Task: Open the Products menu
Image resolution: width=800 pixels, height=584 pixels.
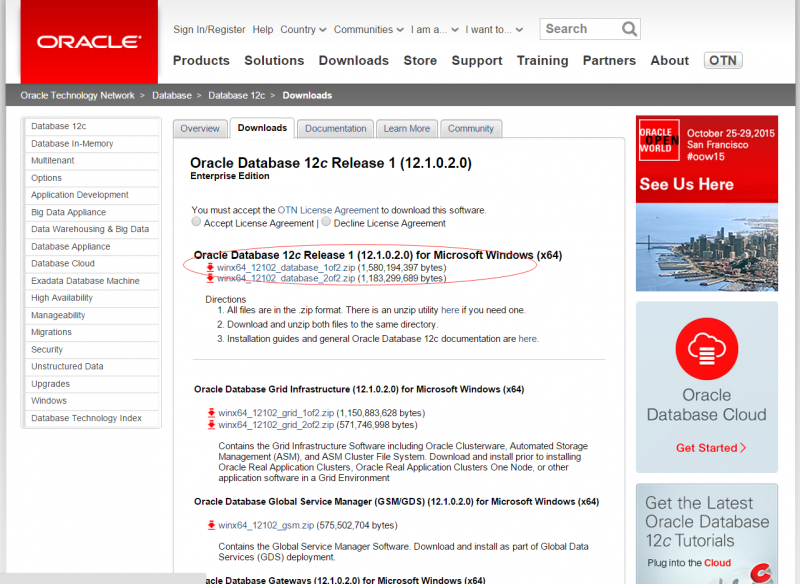Action: [201, 61]
